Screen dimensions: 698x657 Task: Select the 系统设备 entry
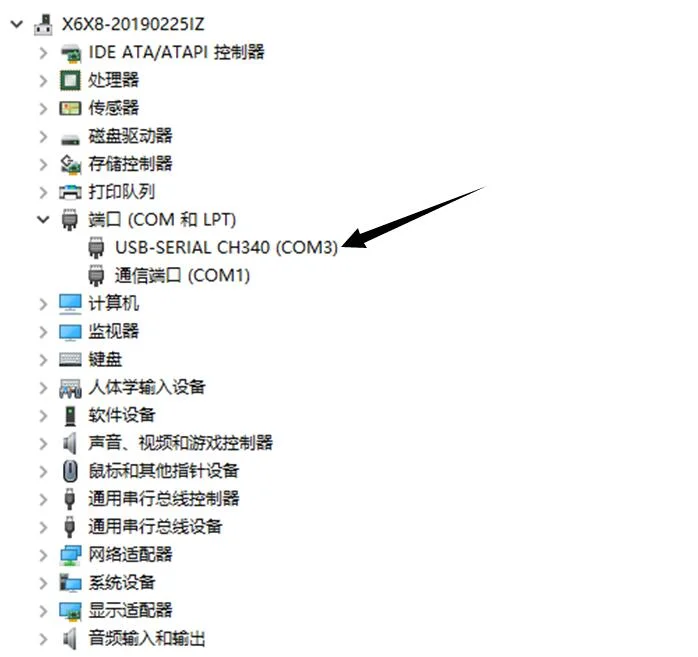click(122, 583)
